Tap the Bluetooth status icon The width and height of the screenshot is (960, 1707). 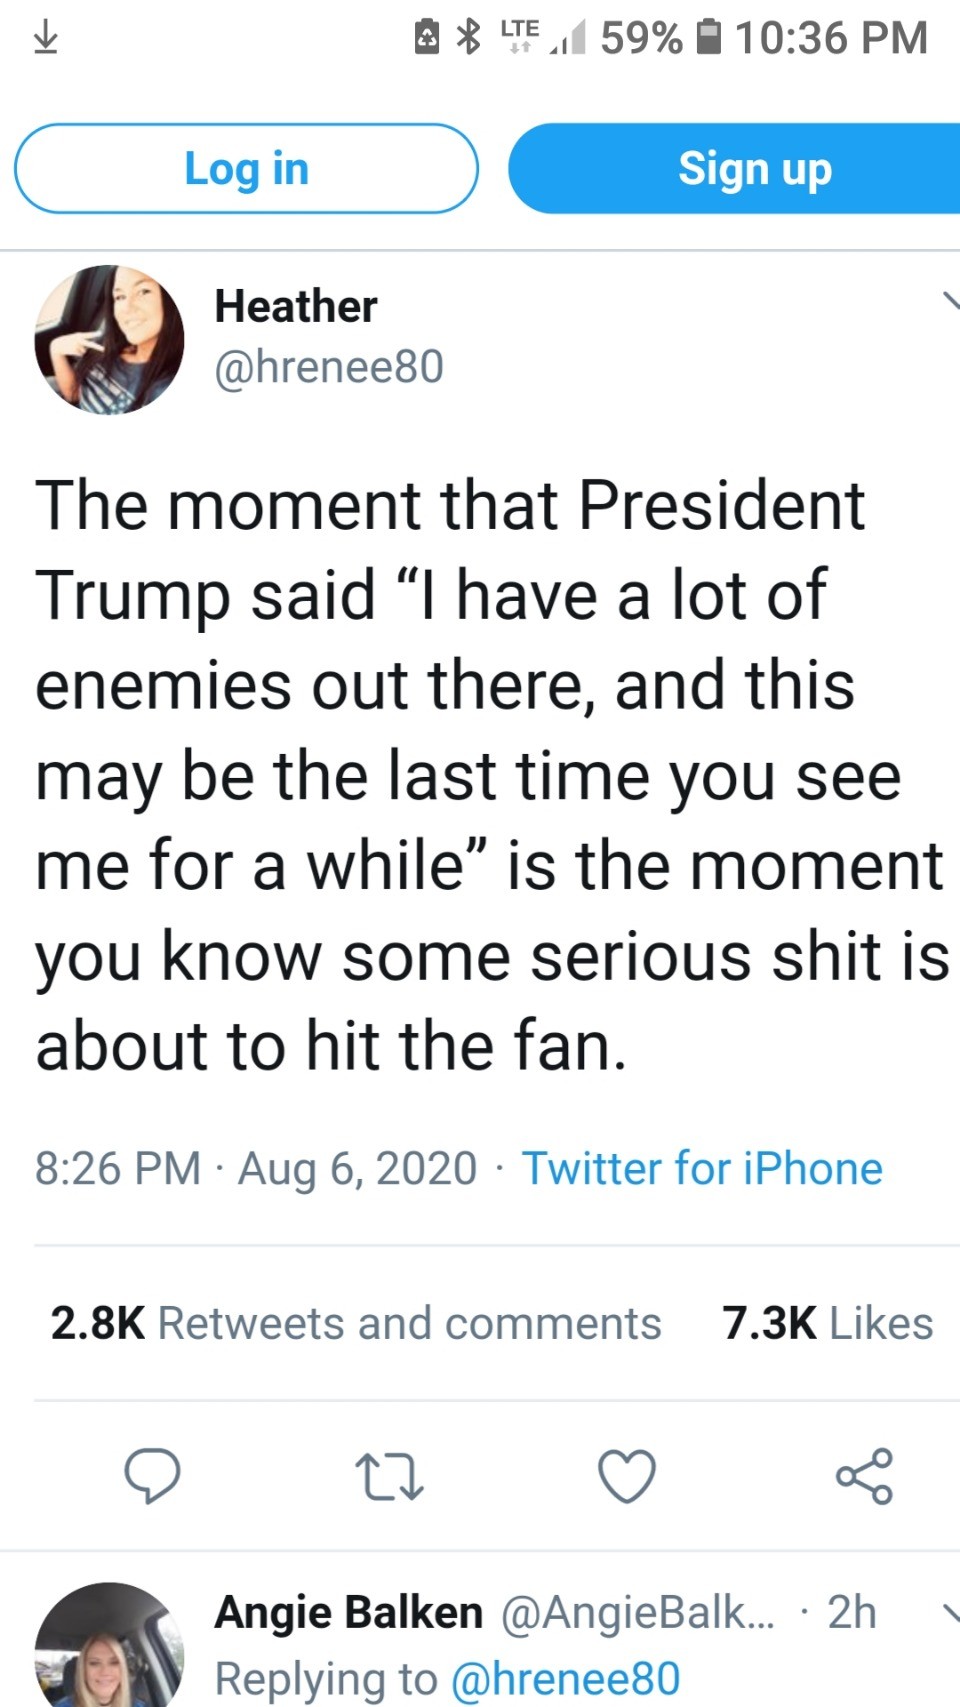pos(468,38)
